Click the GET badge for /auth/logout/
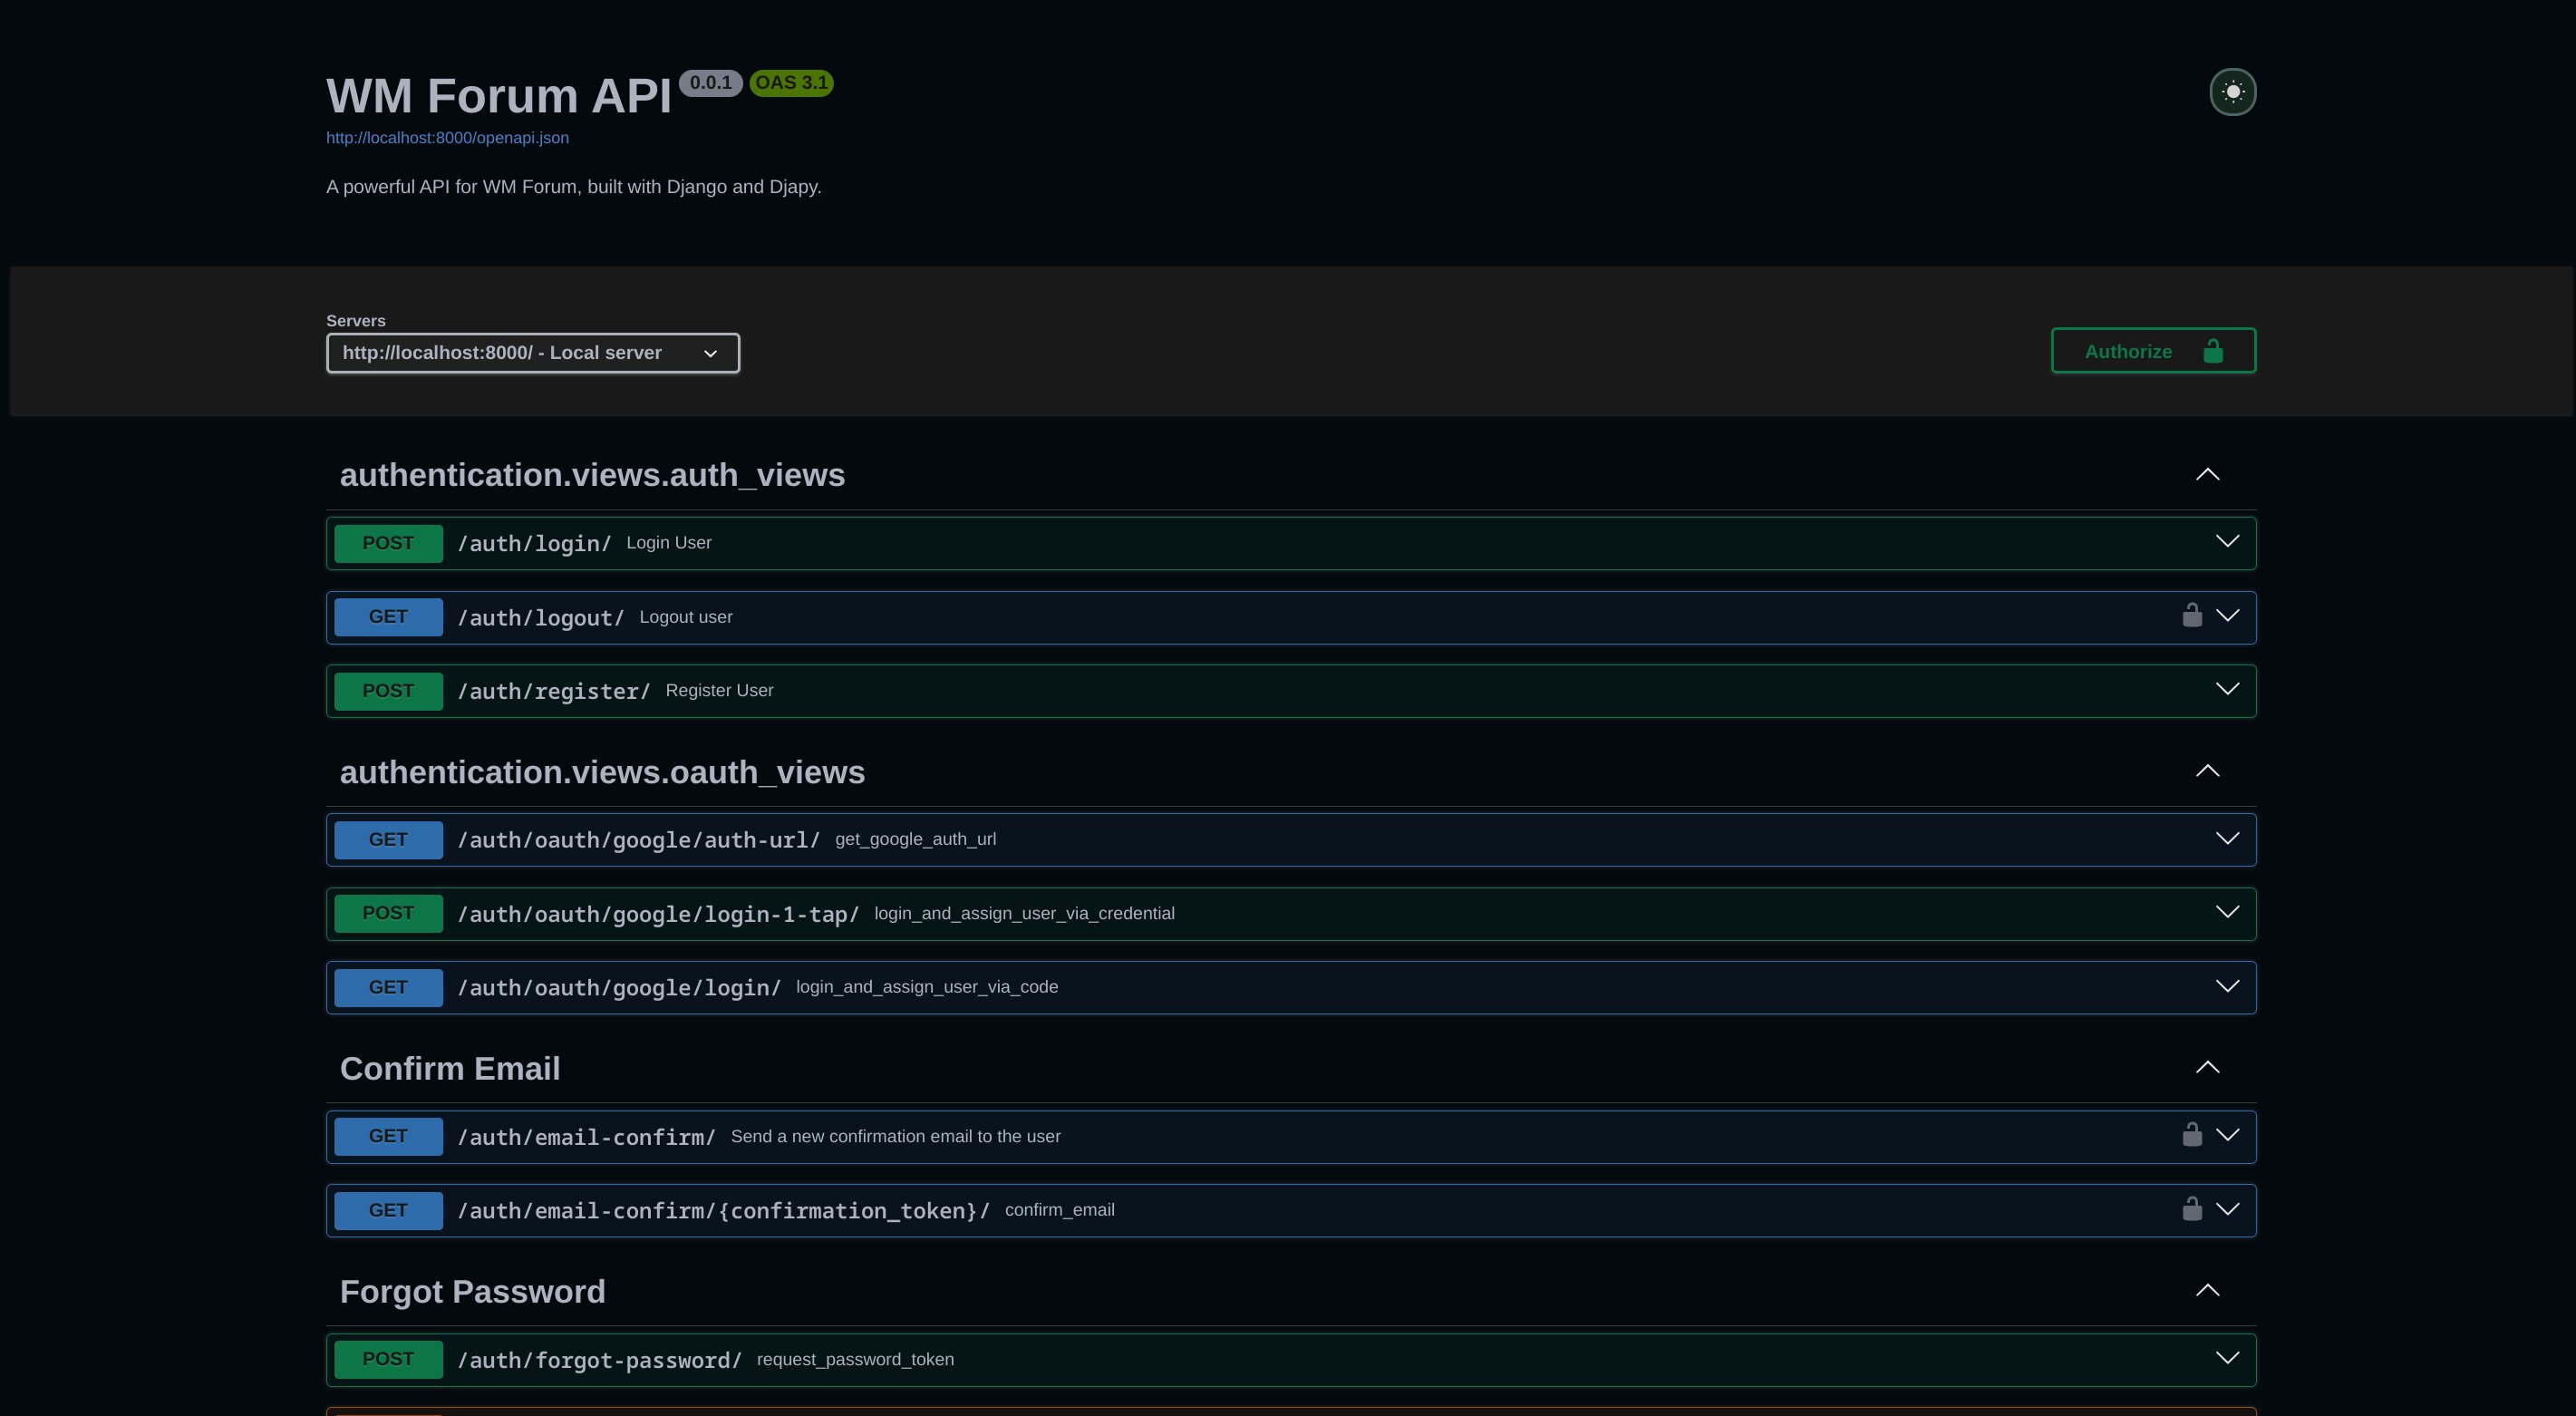This screenshot has width=2576, height=1416. pyautogui.click(x=388, y=617)
